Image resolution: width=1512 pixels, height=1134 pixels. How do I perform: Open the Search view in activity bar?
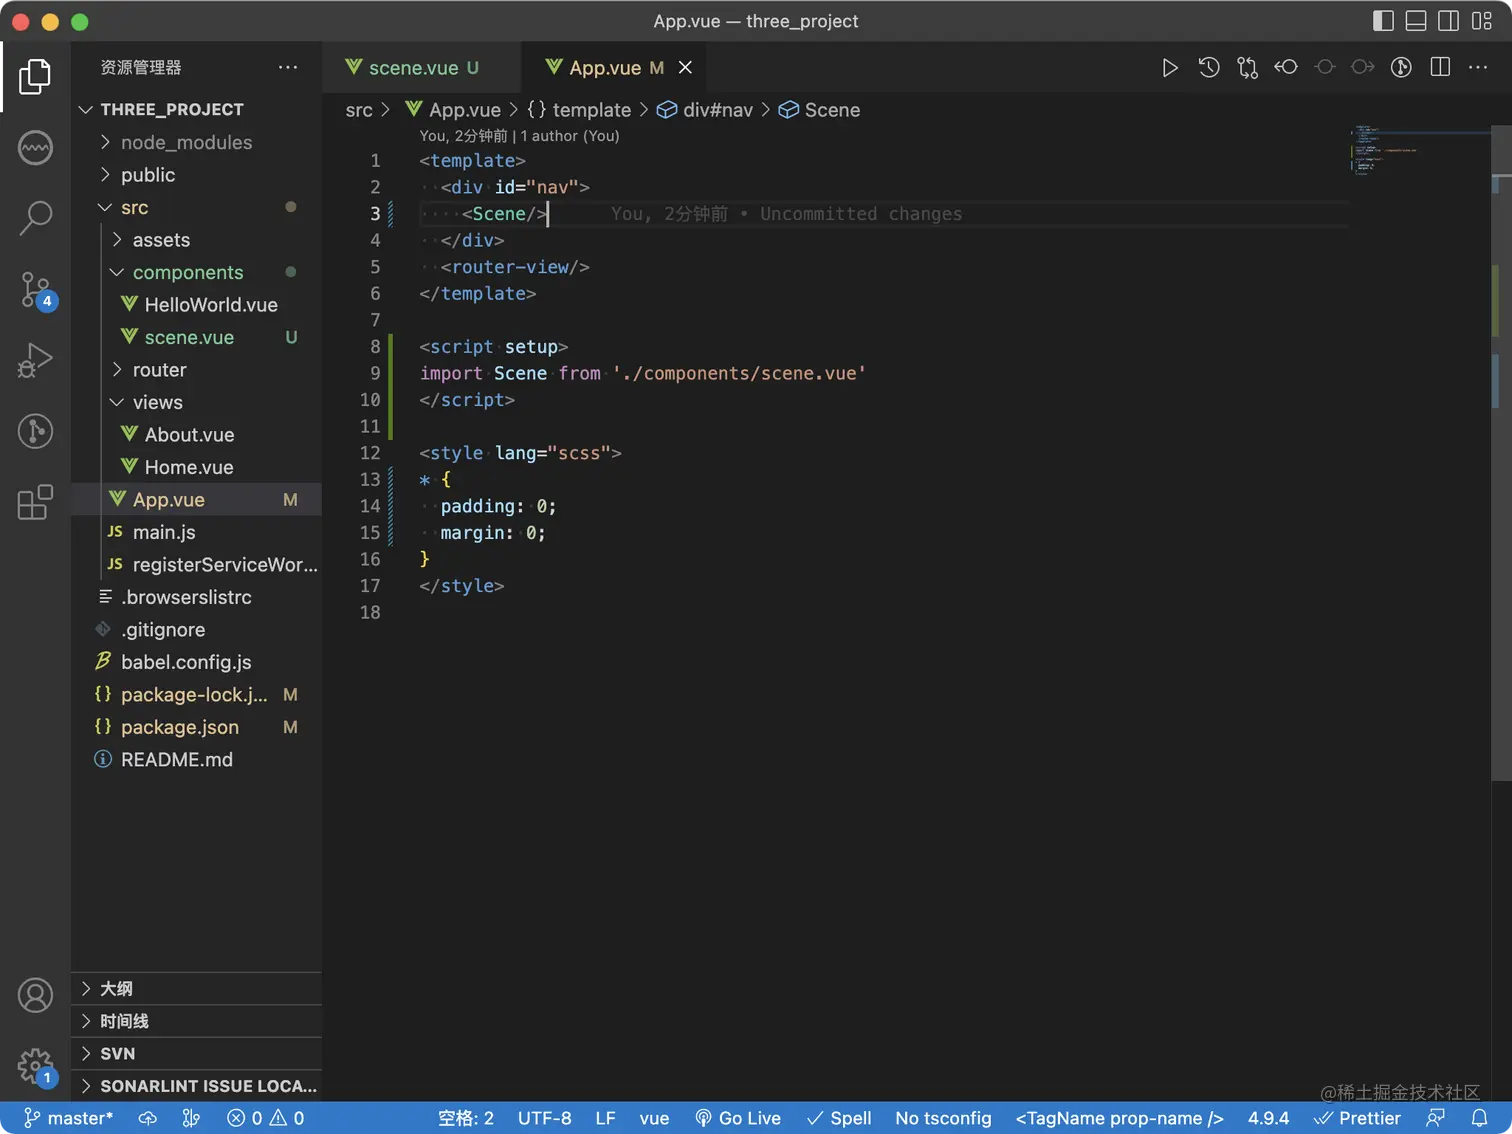tap(35, 218)
